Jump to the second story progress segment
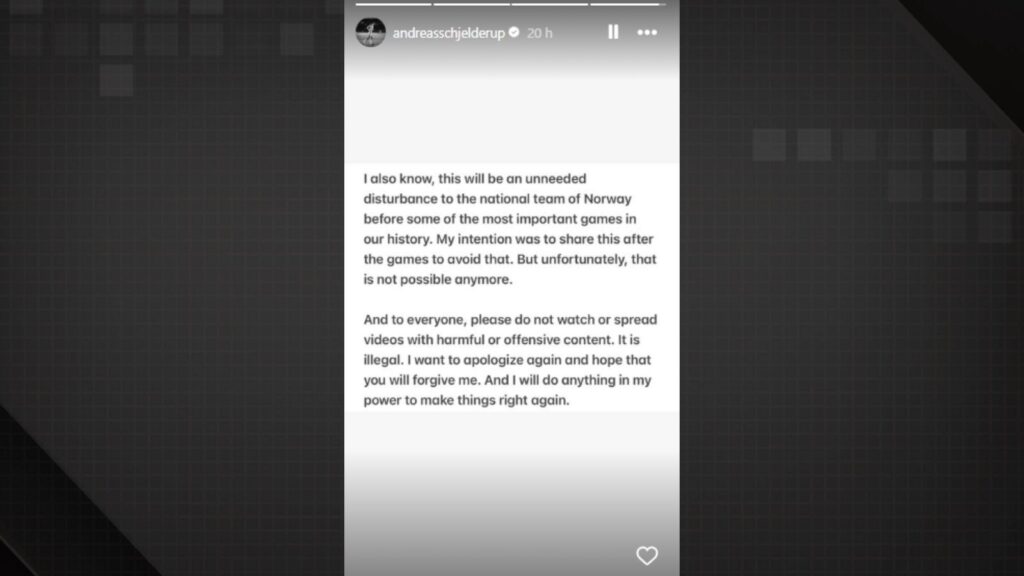Viewport: 1024px width, 576px height. [470, 4]
